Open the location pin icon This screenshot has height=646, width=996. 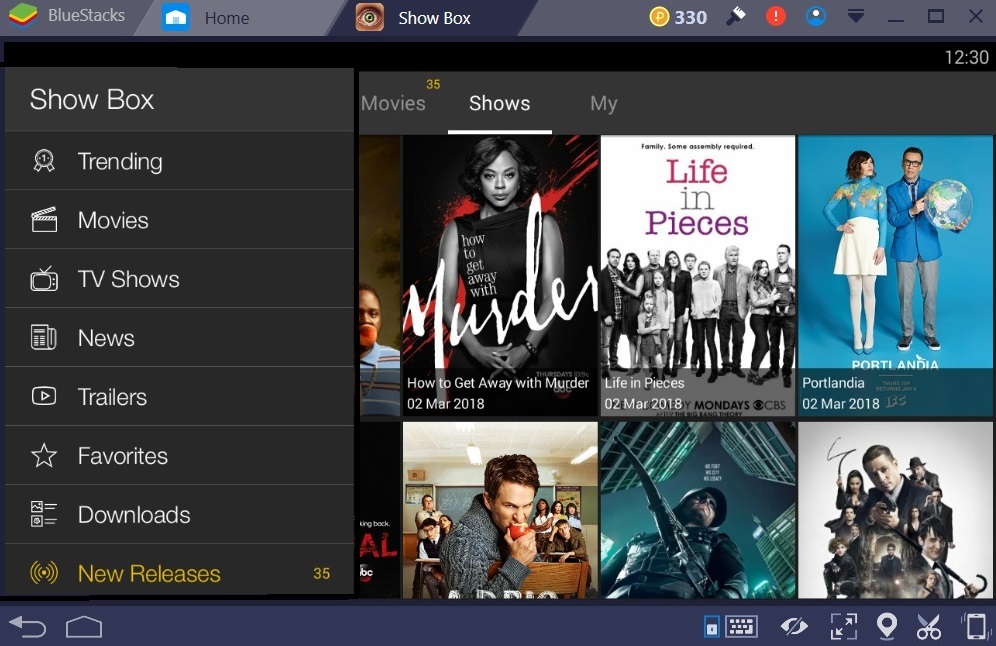887,627
